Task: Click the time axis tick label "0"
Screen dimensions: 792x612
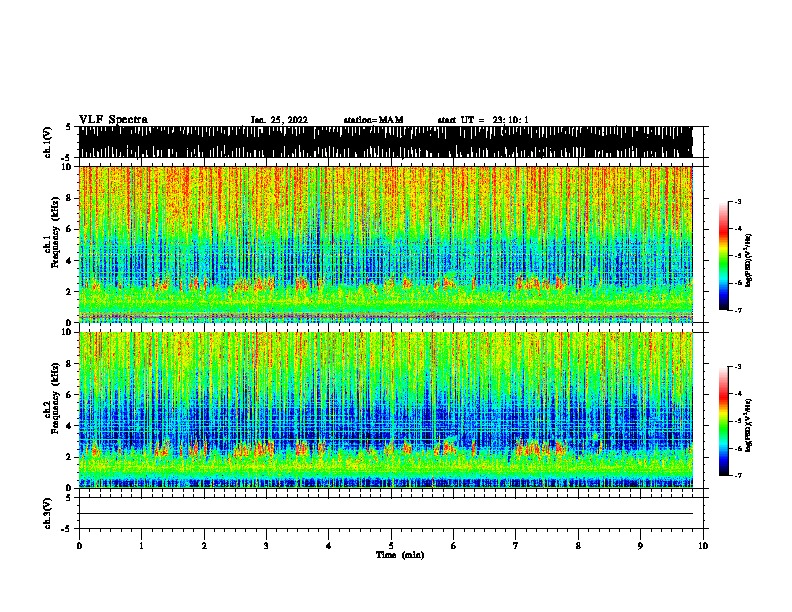Action: pyautogui.click(x=79, y=546)
